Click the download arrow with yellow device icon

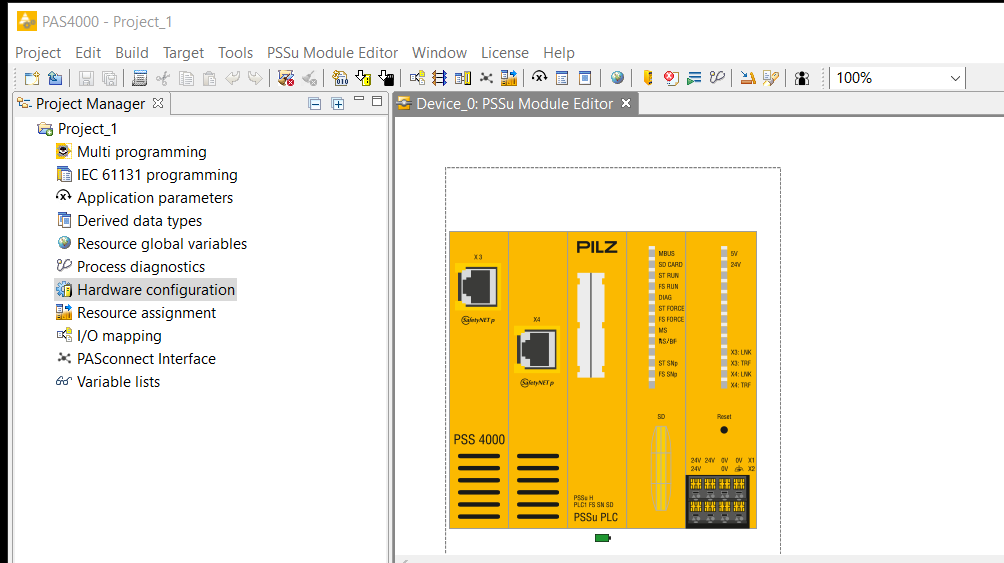tap(363, 78)
